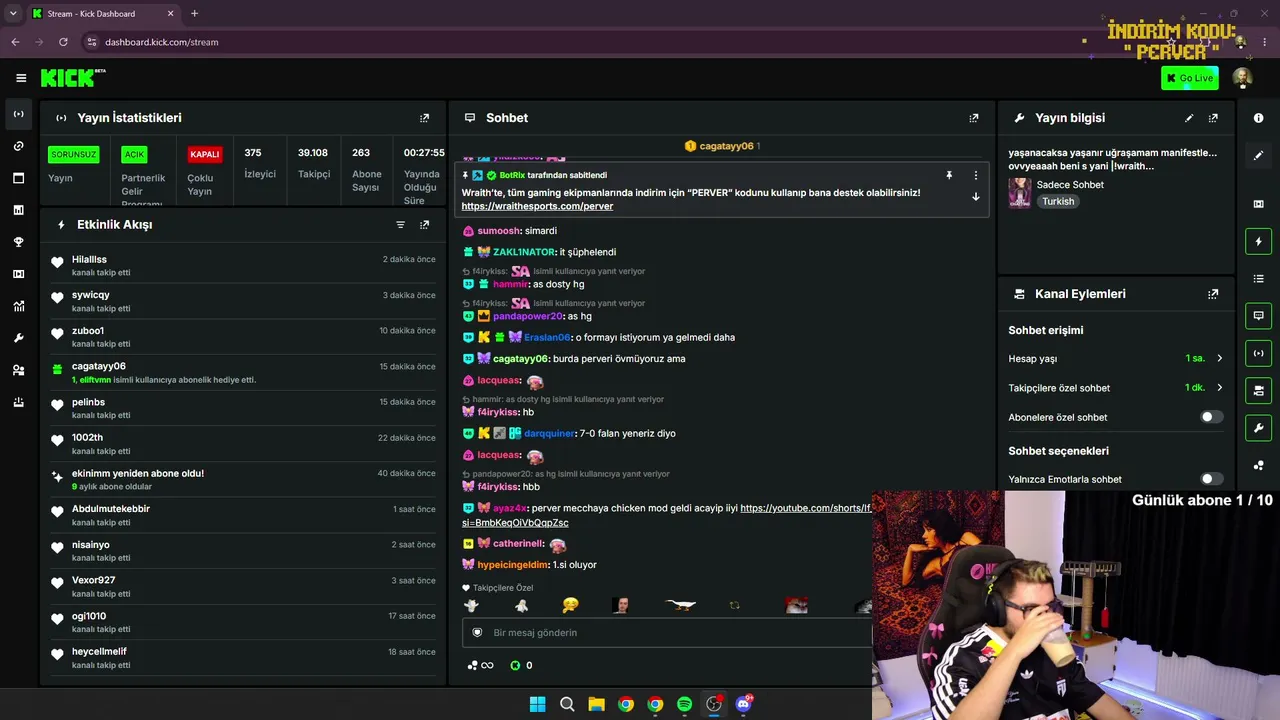Unpin the pinned BotRix message
The image size is (1280, 720).
pyautogui.click(x=949, y=175)
